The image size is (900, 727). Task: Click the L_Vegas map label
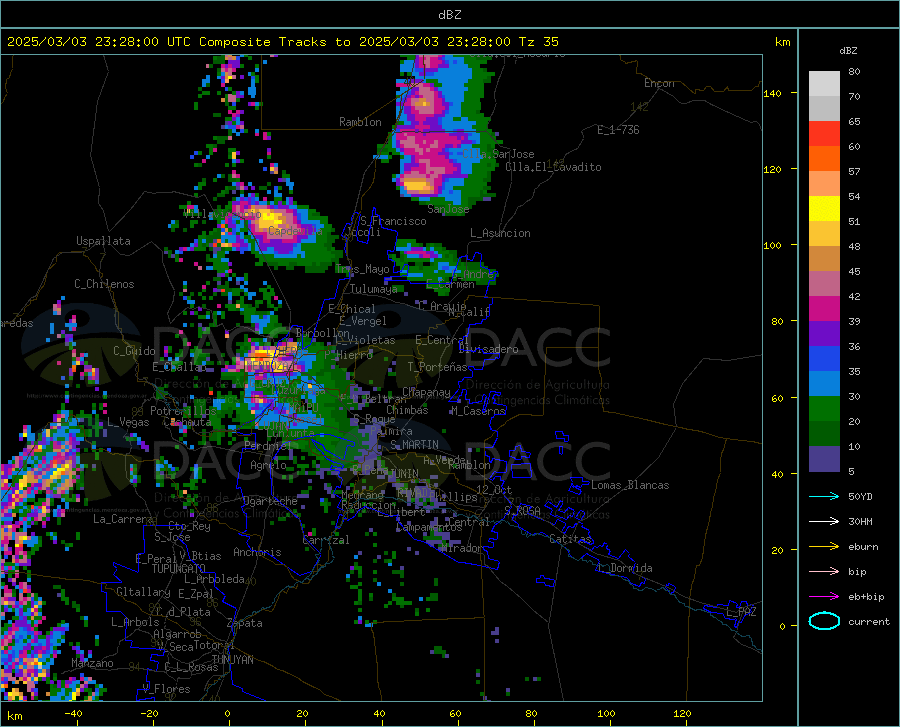(x=128, y=422)
